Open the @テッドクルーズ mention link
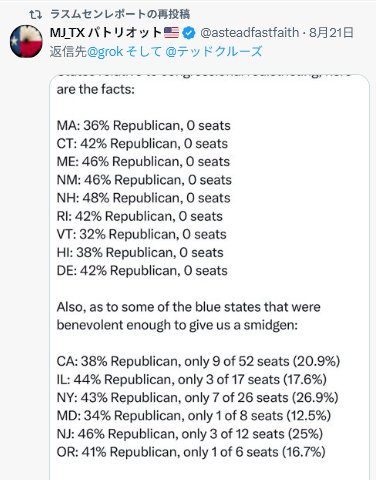376x480 pixels. coord(214,52)
